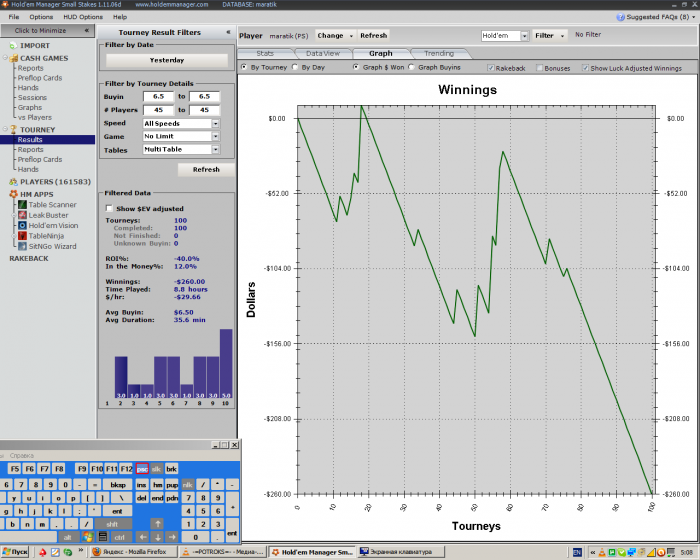Open Hold'em Vision app
Image resolution: width=700 pixels, height=560 pixels.
pyautogui.click(x=52, y=225)
